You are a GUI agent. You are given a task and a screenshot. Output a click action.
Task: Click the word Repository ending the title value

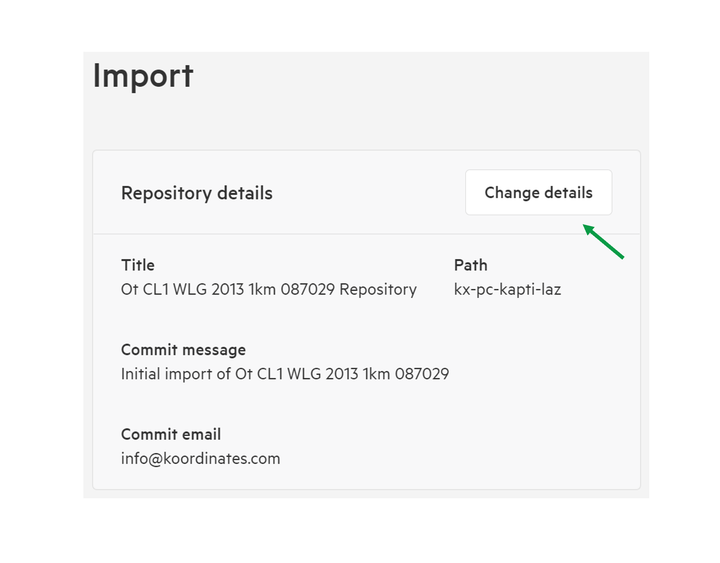[x=378, y=290]
